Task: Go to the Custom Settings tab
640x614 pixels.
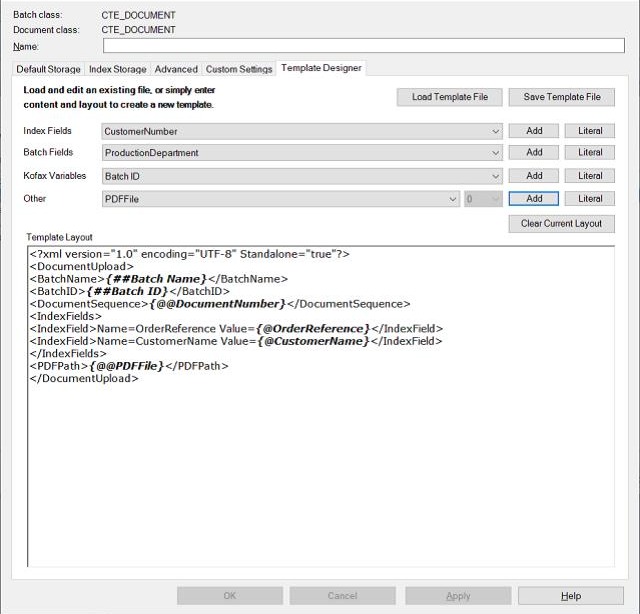Action: click(239, 69)
